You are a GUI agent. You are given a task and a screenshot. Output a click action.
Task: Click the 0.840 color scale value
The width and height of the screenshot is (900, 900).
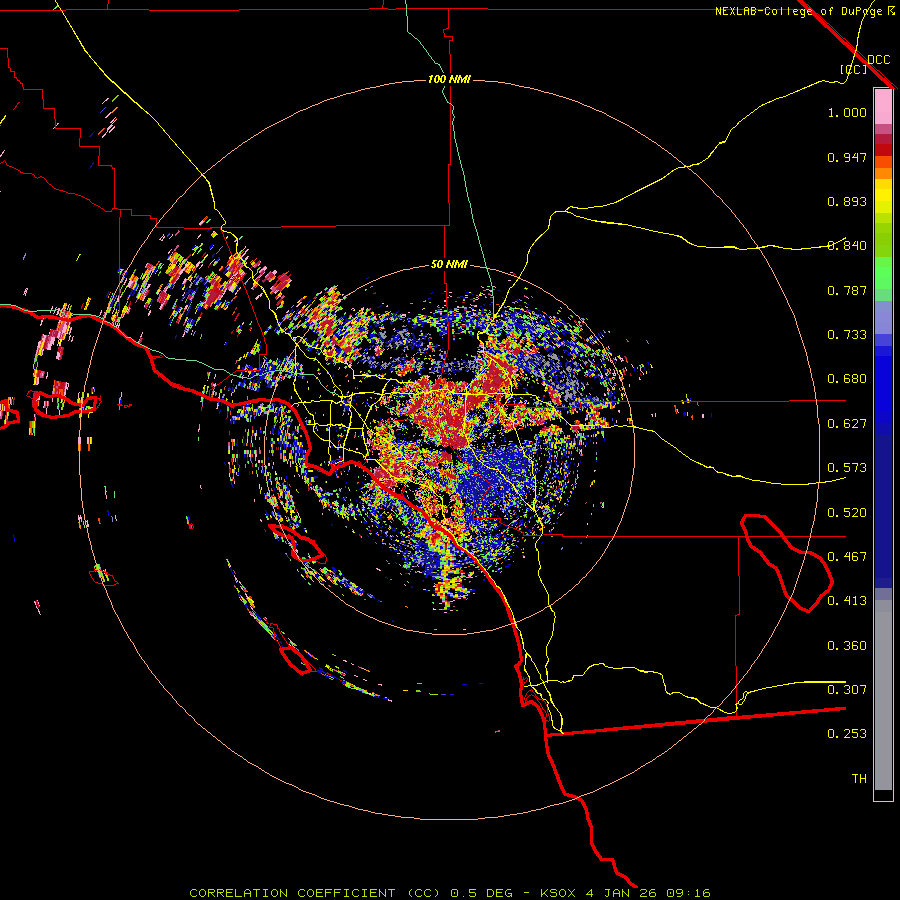(847, 246)
